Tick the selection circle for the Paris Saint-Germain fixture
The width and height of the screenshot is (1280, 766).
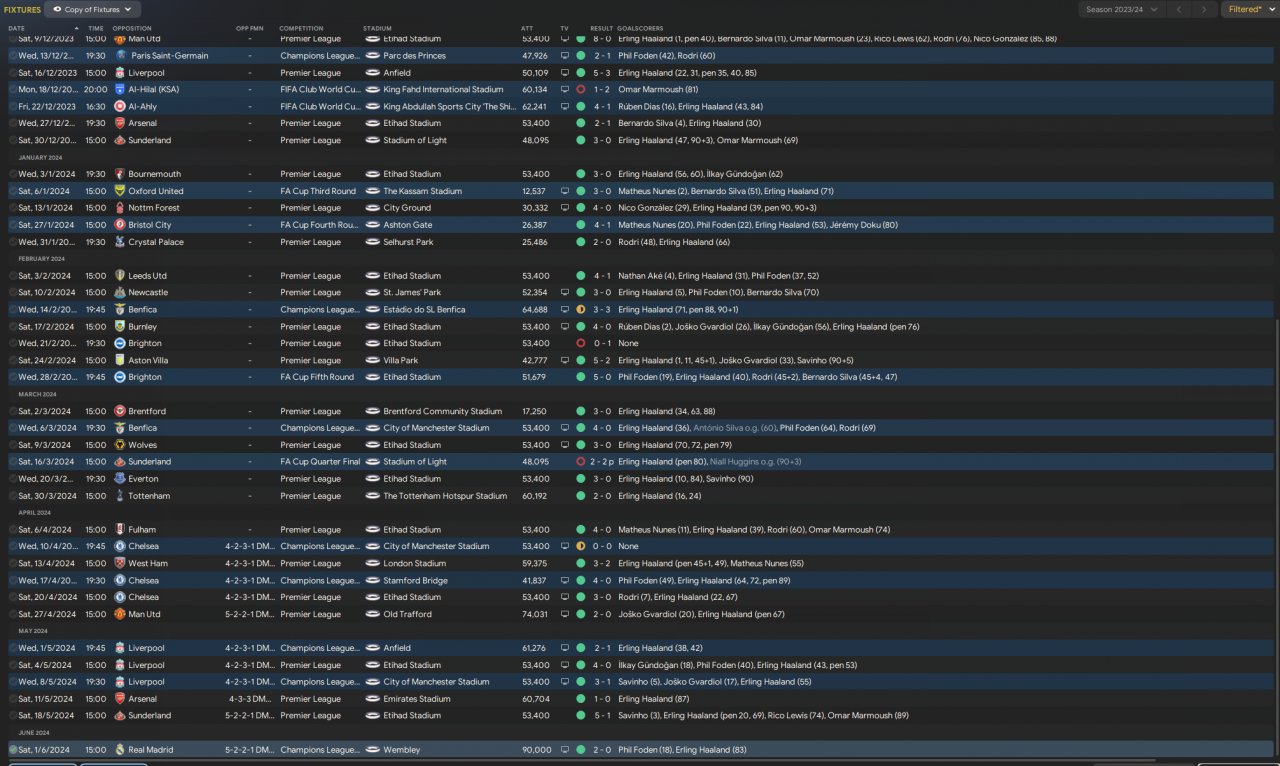pyautogui.click(x=13, y=56)
